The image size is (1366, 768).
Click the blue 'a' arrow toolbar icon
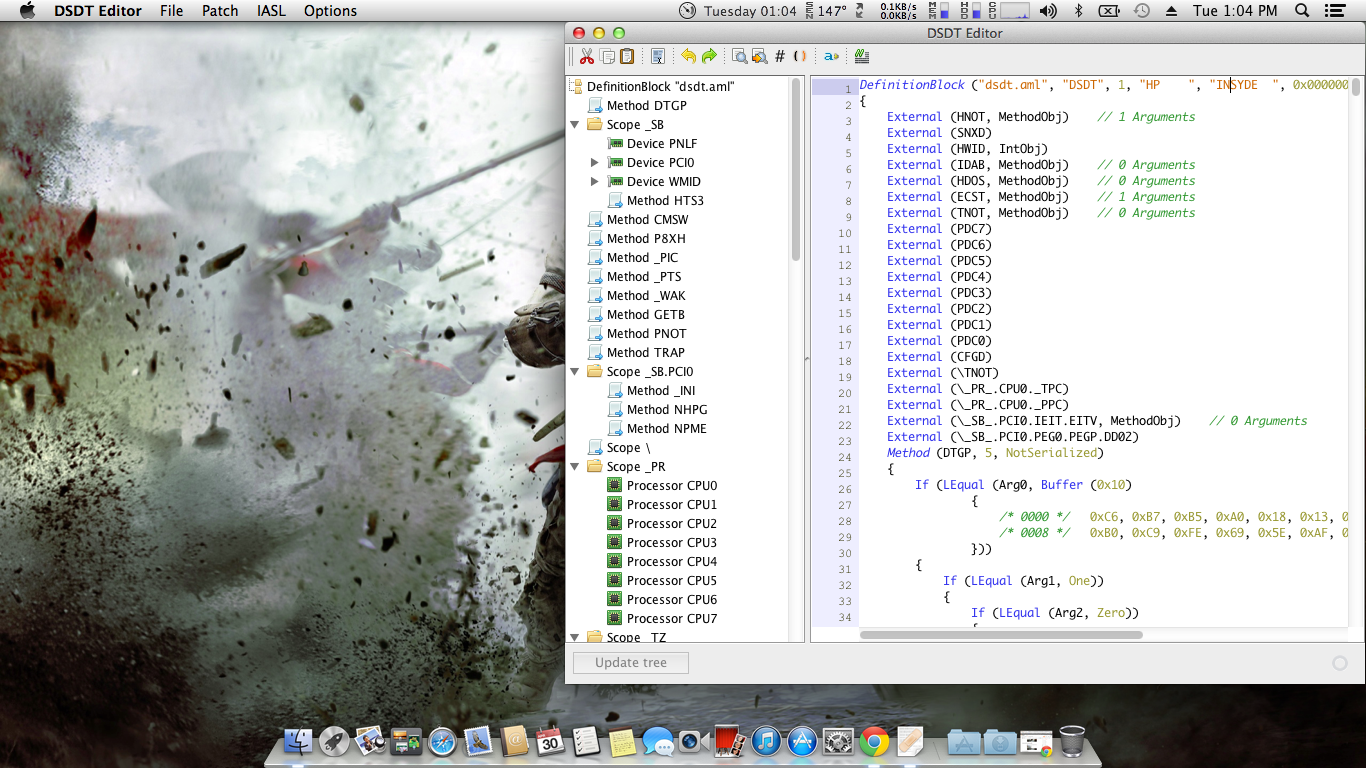coord(831,56)
